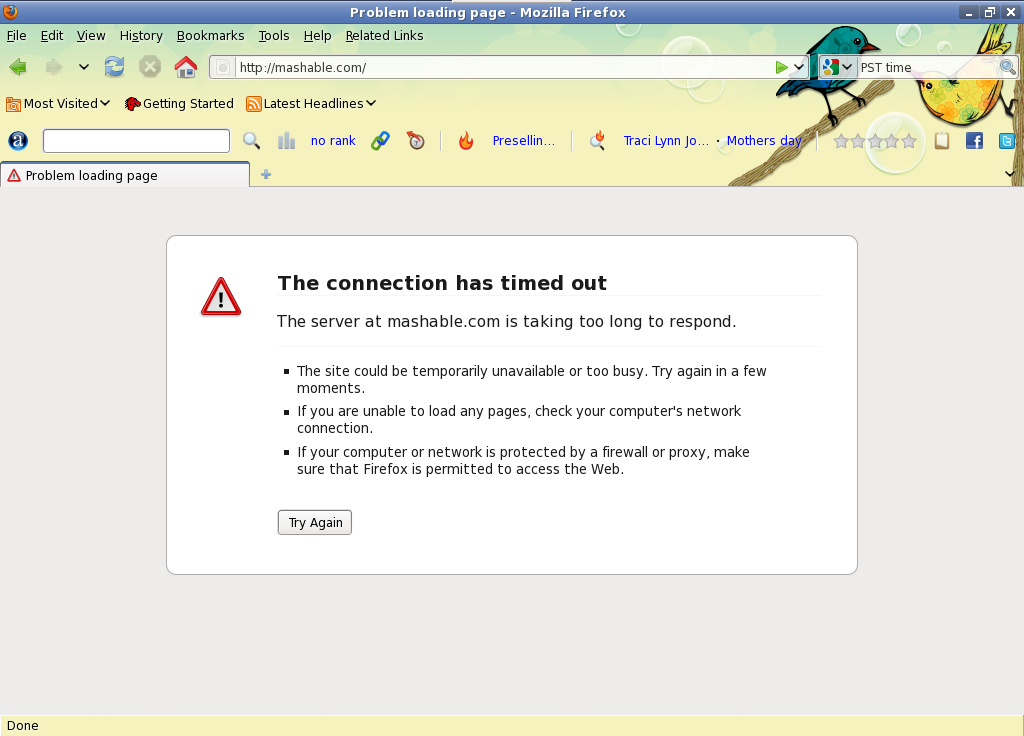1024x736 pixels.
Task: Open the Related Links menu
Action: click(384, 36)
